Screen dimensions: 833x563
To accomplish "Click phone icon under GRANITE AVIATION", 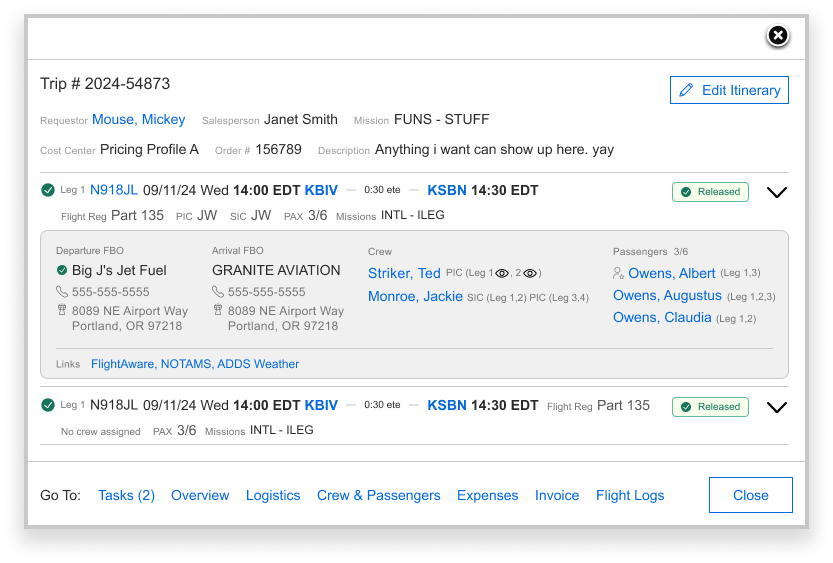I will coord(217,292).
